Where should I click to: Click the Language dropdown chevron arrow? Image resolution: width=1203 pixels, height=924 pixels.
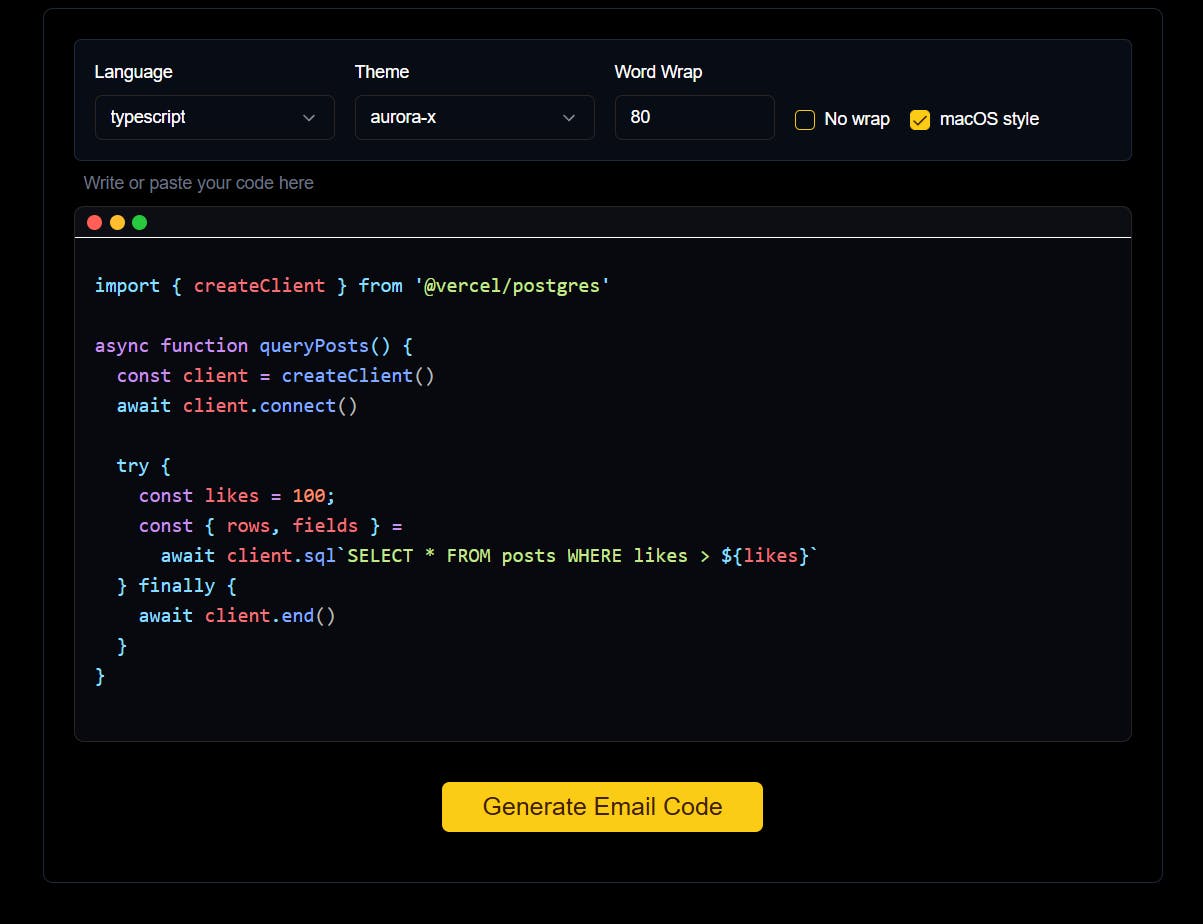click(309, 118)
